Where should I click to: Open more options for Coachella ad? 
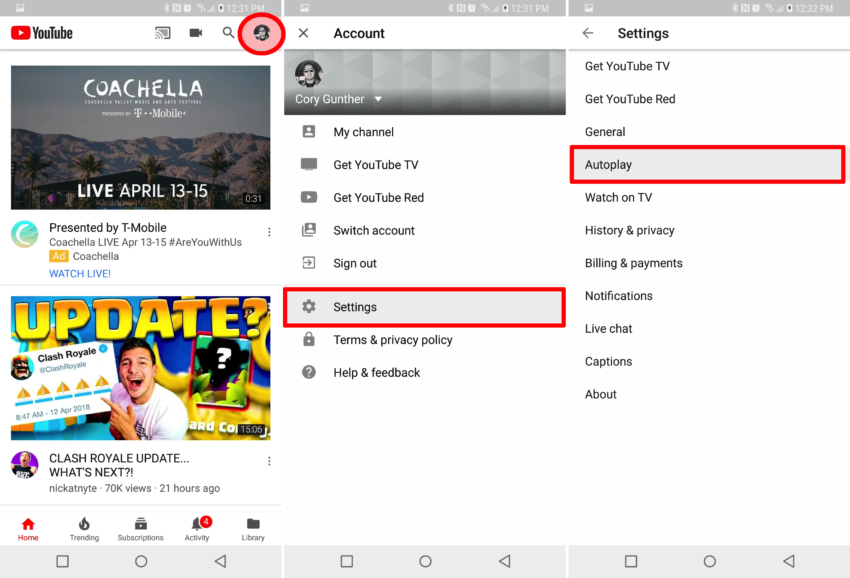point(269,232)
